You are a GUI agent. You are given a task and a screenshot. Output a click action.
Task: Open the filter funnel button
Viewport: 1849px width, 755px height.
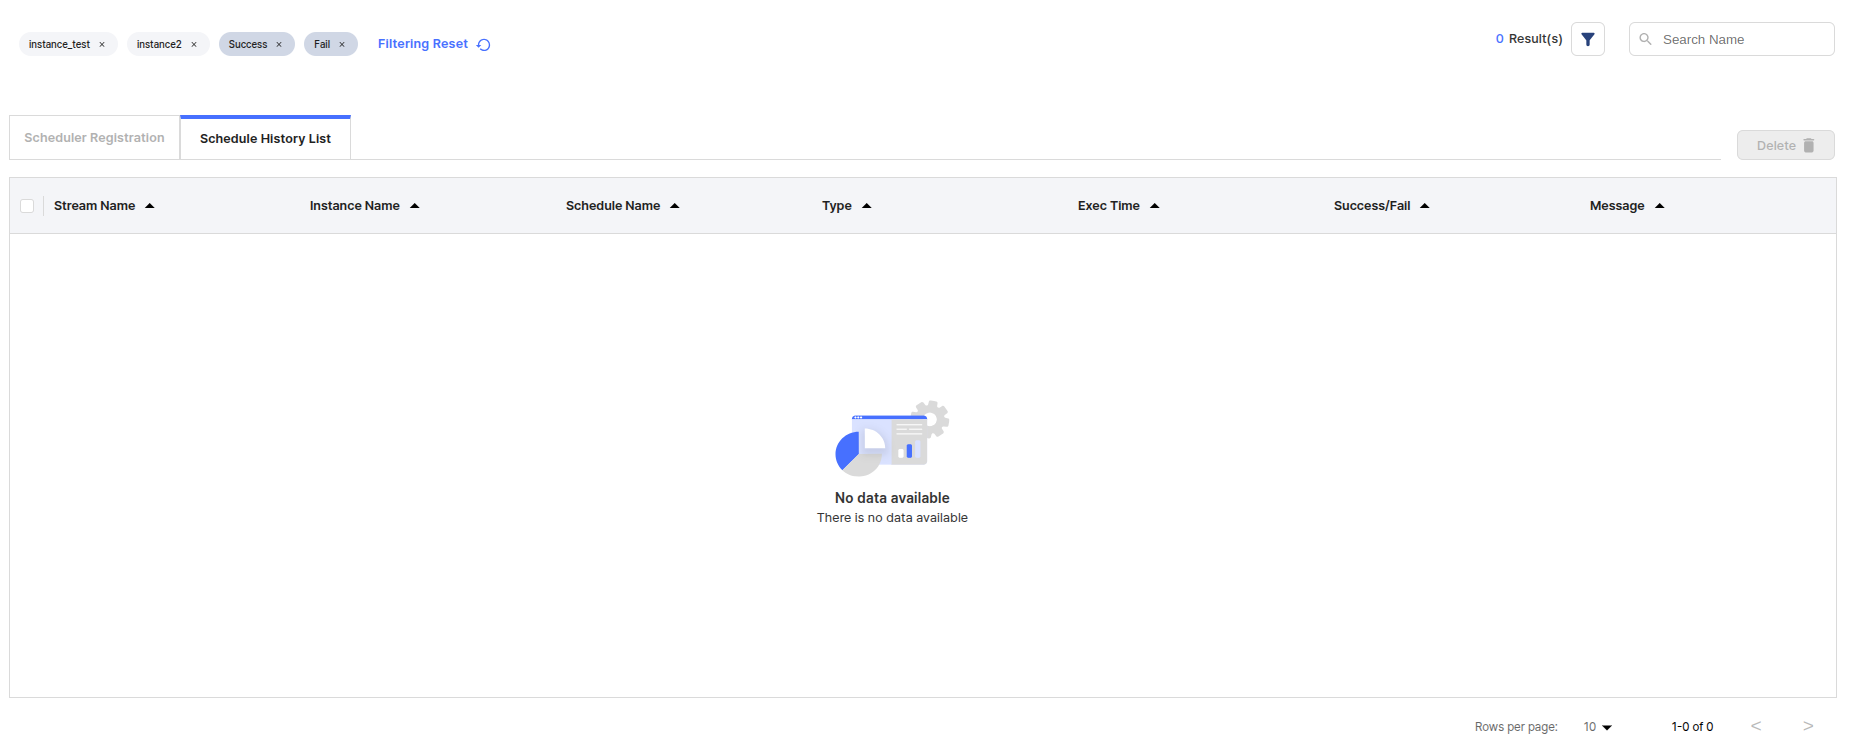1588,39
